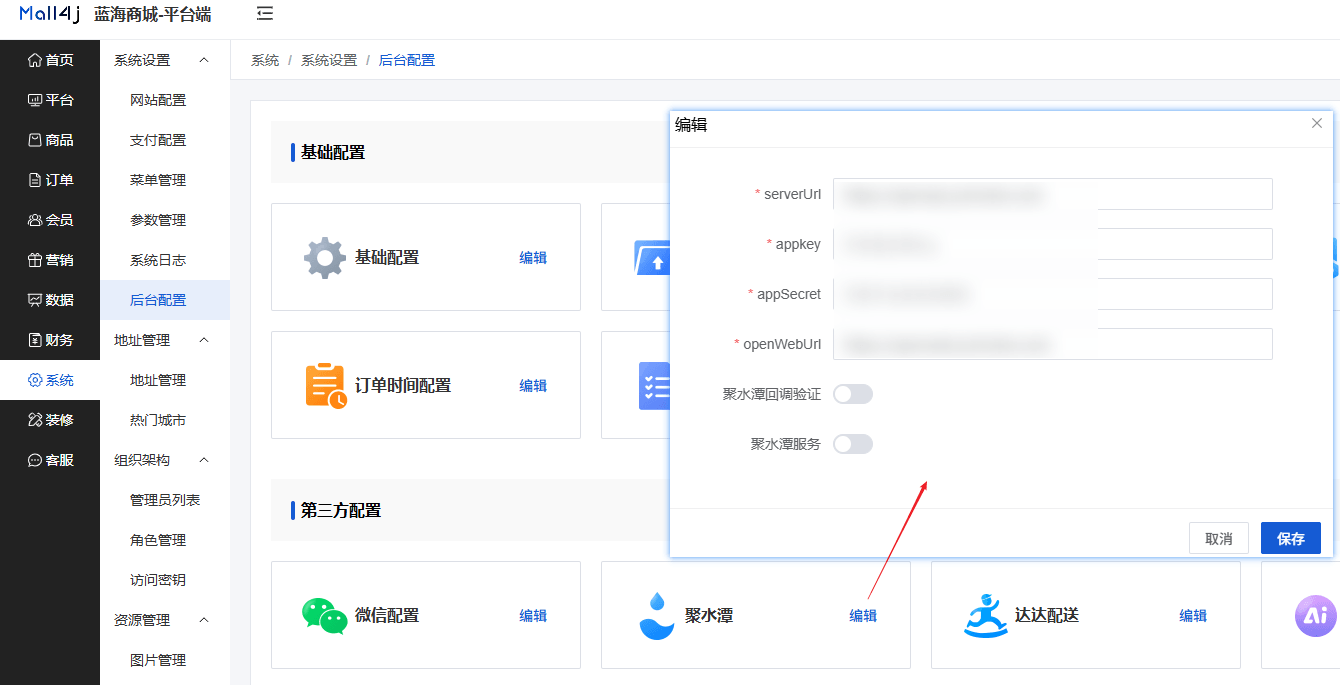The width and height of the screenshot is (1340, 685).
Task: Click the 保存 button in the dialog
Action: point(1291,538)
